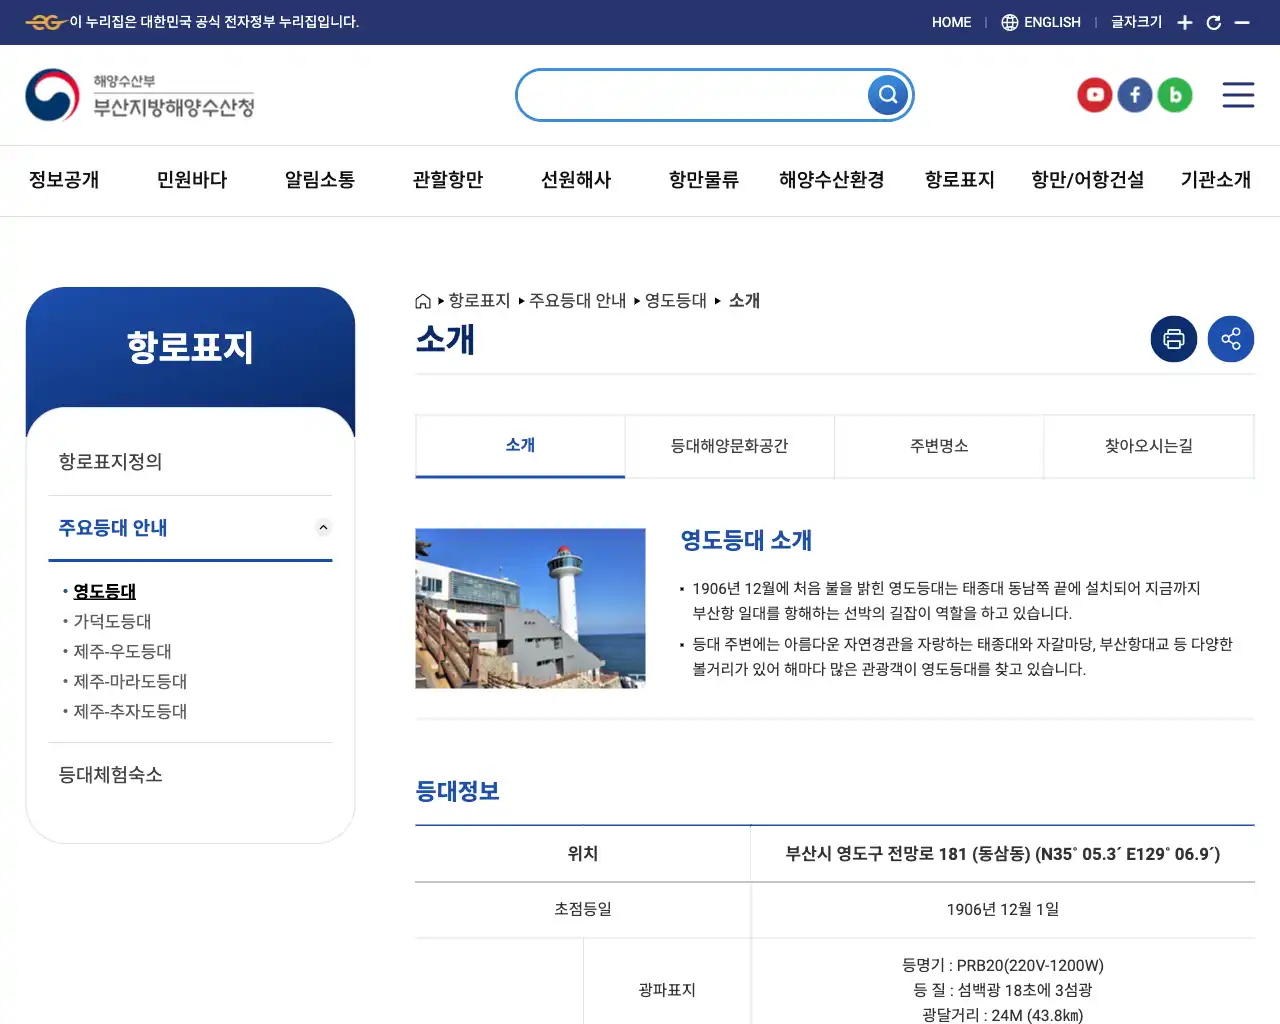The image size is (1280, 1024).
Task: Click inside the search input field
Action: tap(692, 95)
